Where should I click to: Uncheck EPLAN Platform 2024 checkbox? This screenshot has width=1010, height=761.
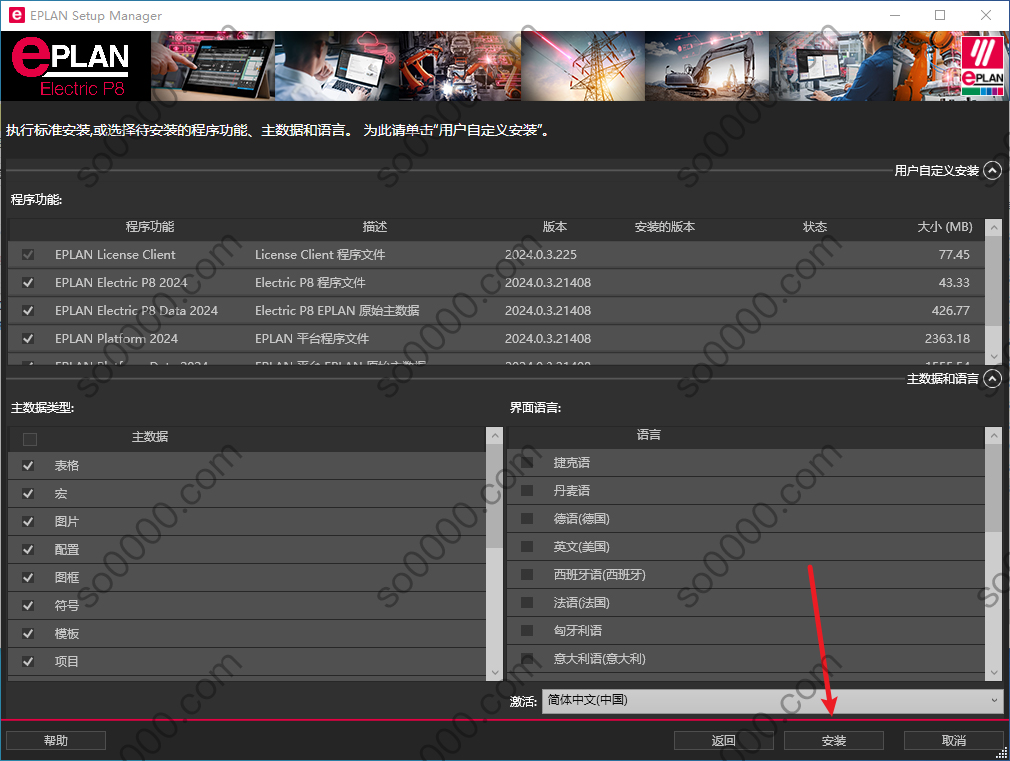point(28,338)
